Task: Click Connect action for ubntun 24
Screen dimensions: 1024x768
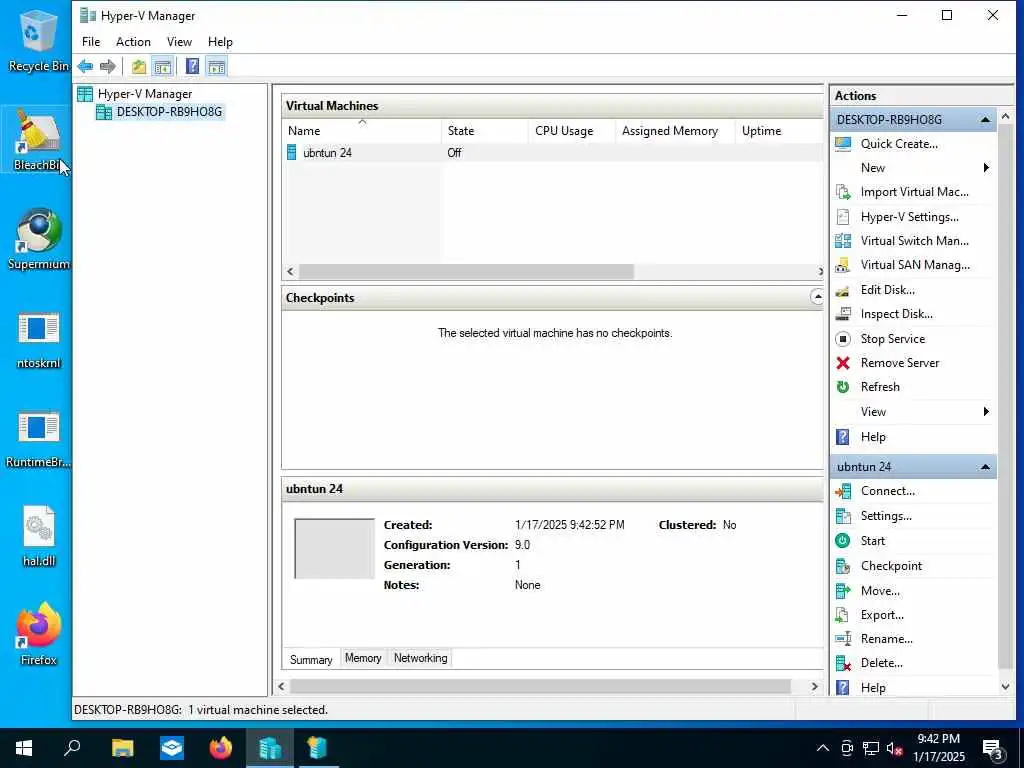Action: point(888,491)
